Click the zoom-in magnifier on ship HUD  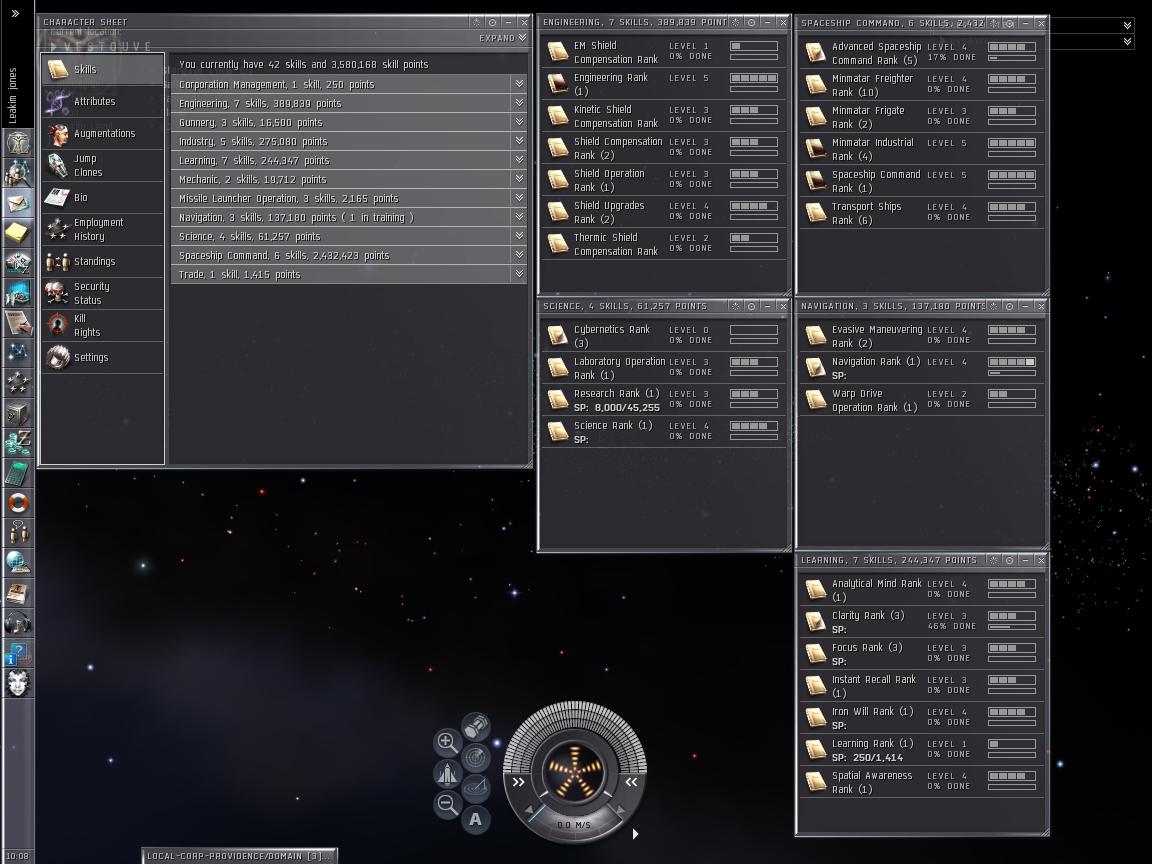[447, 742]
